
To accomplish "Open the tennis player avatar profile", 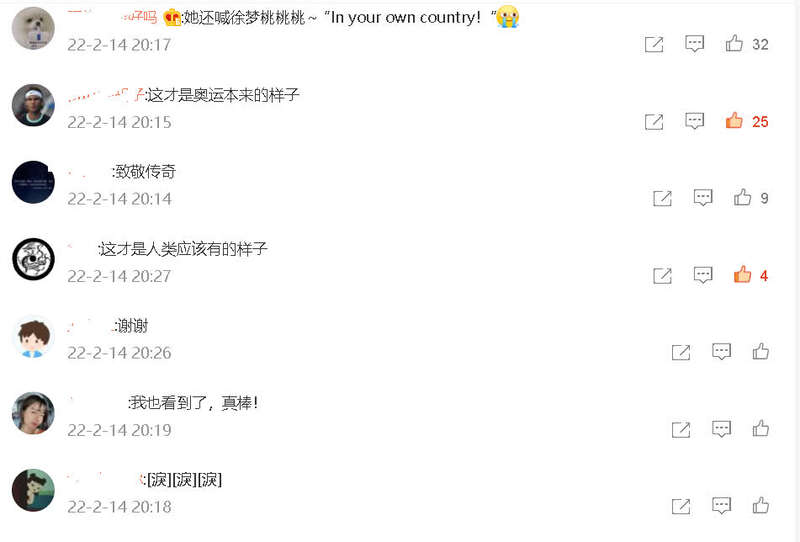I will point(33,105).
